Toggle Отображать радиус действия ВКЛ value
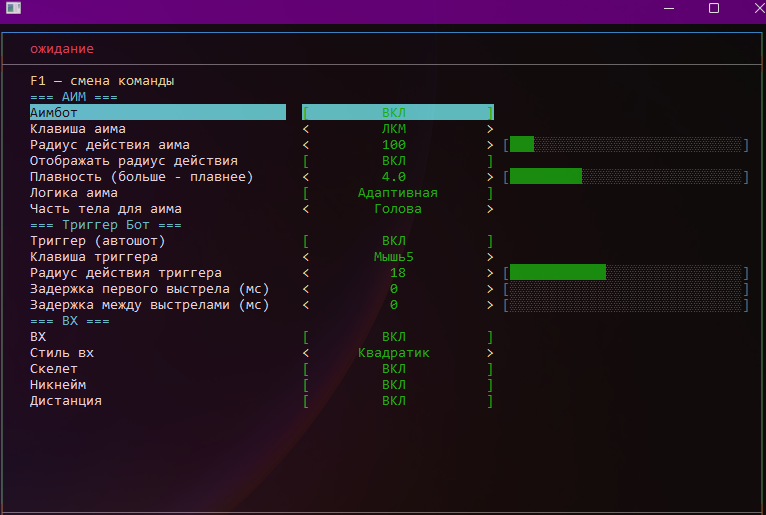Image resolution: width=766 pixels, height=515 pixels. [398, 161]
